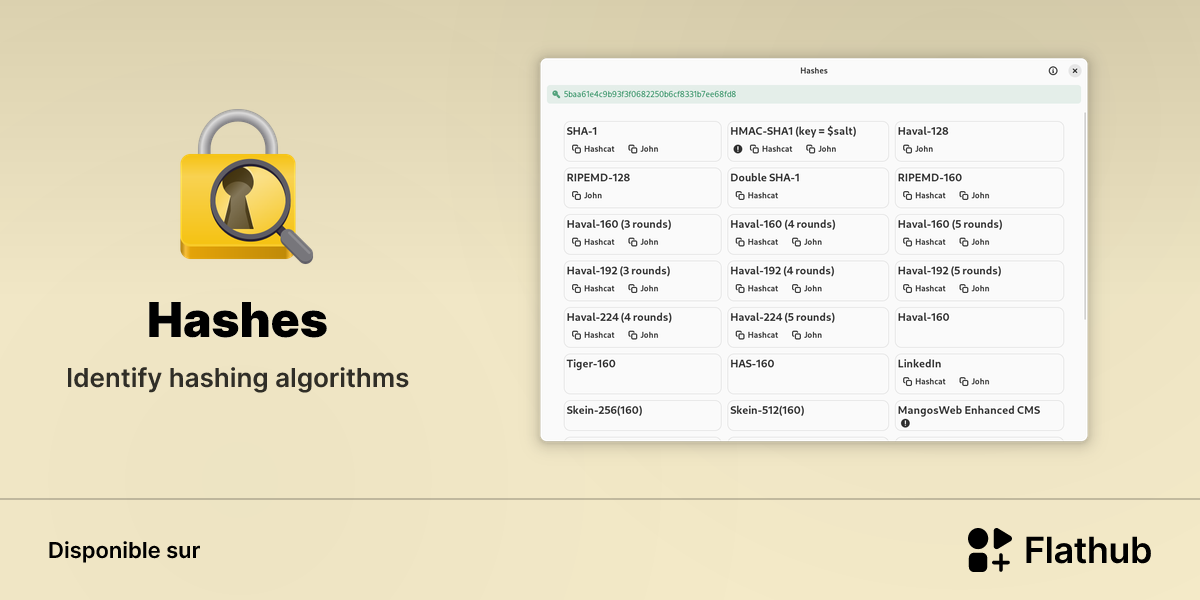Copy the John format for Haval-128

coord(918,149)
